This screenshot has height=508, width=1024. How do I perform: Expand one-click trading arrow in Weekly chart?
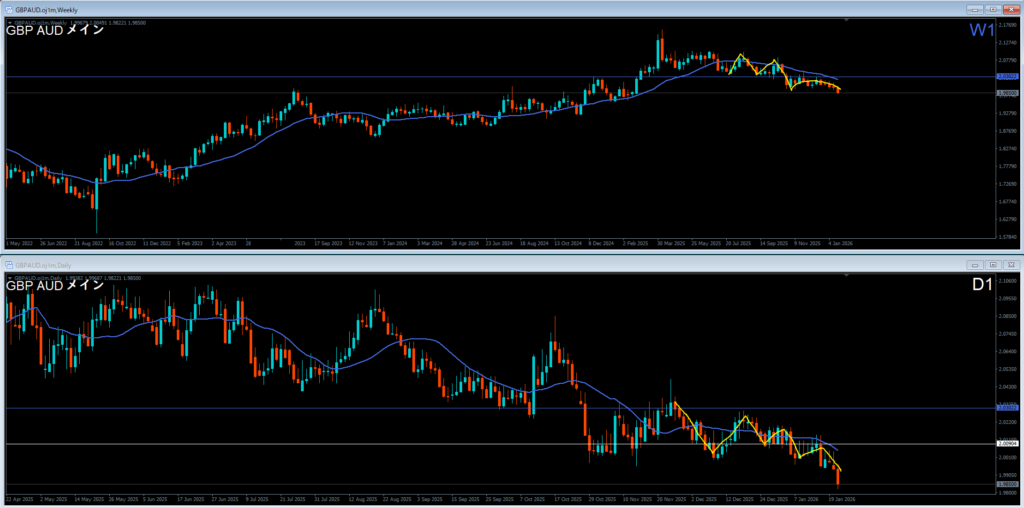pos(9,21)
